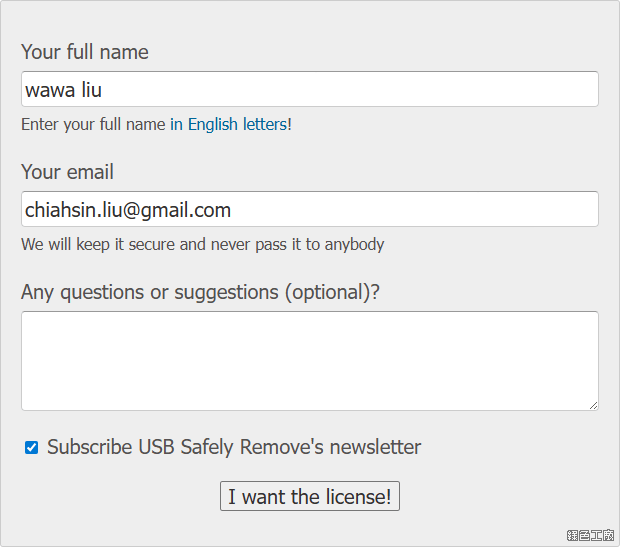The width and height of the screenshot is (620, 547).
Task: Select the "Any questions or suggestions (optional)?" label
Action: coord(200,292)
